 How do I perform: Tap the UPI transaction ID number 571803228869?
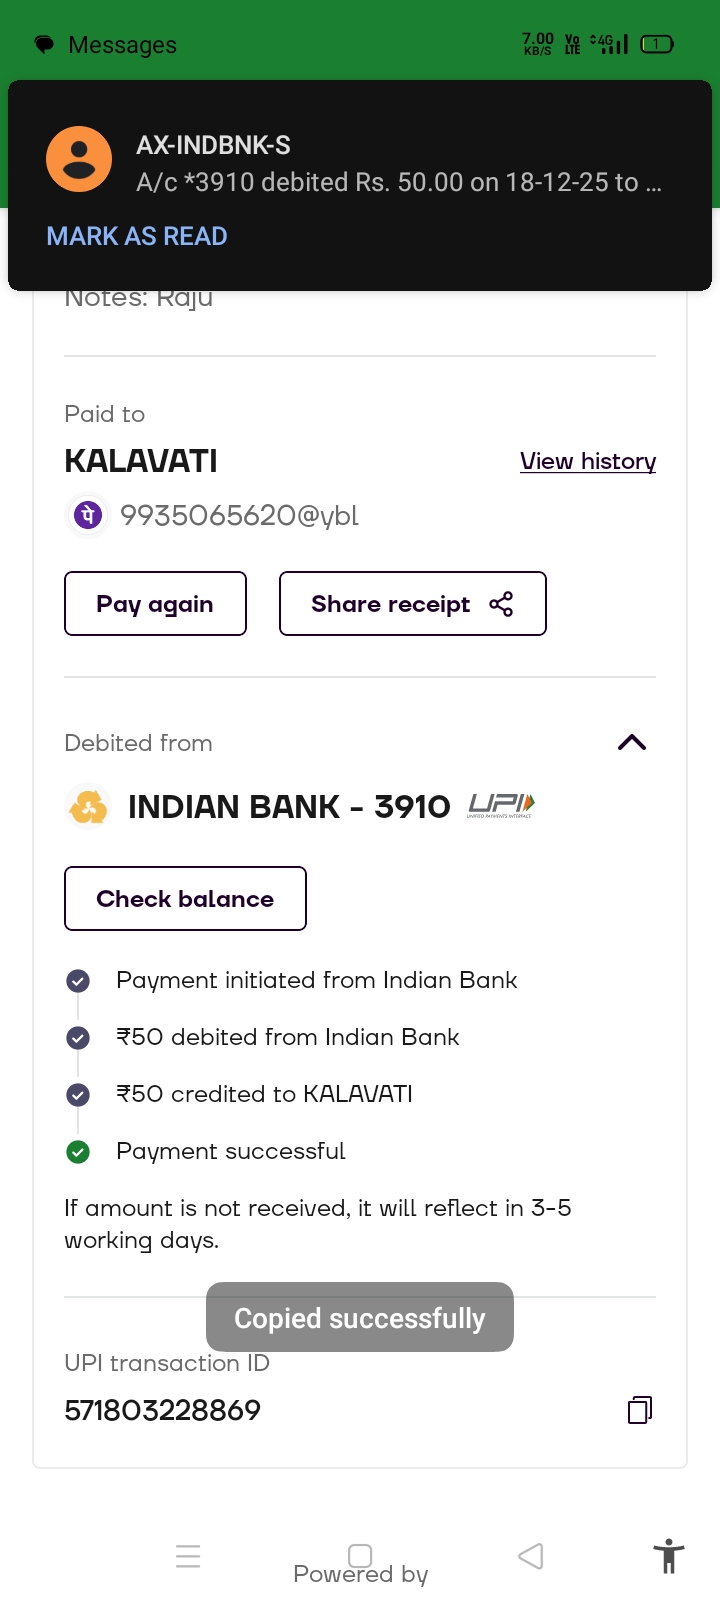click(163, 1410)
